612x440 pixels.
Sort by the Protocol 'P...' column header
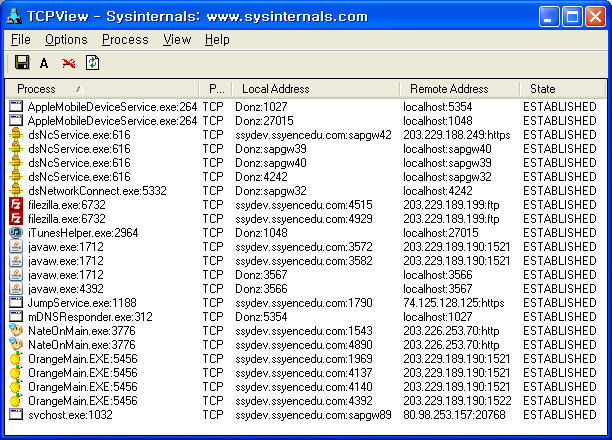coord(216,89)
